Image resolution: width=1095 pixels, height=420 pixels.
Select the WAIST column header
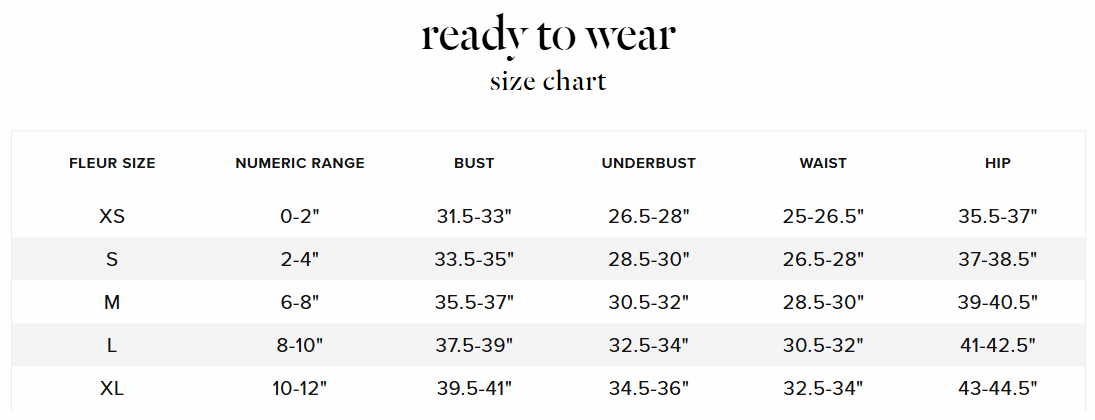(823, 163)
